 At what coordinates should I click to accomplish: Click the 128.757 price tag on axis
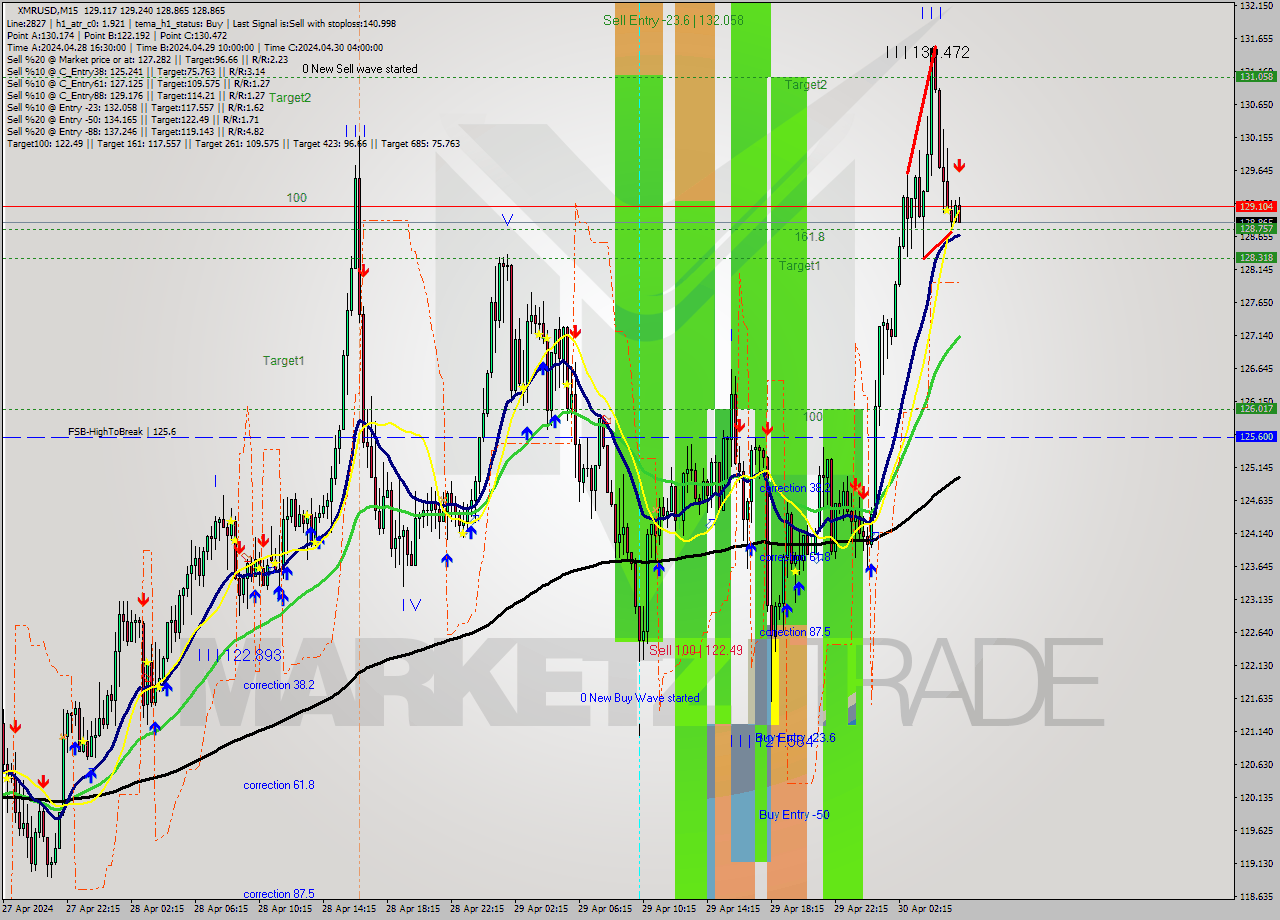[1256, 229]
